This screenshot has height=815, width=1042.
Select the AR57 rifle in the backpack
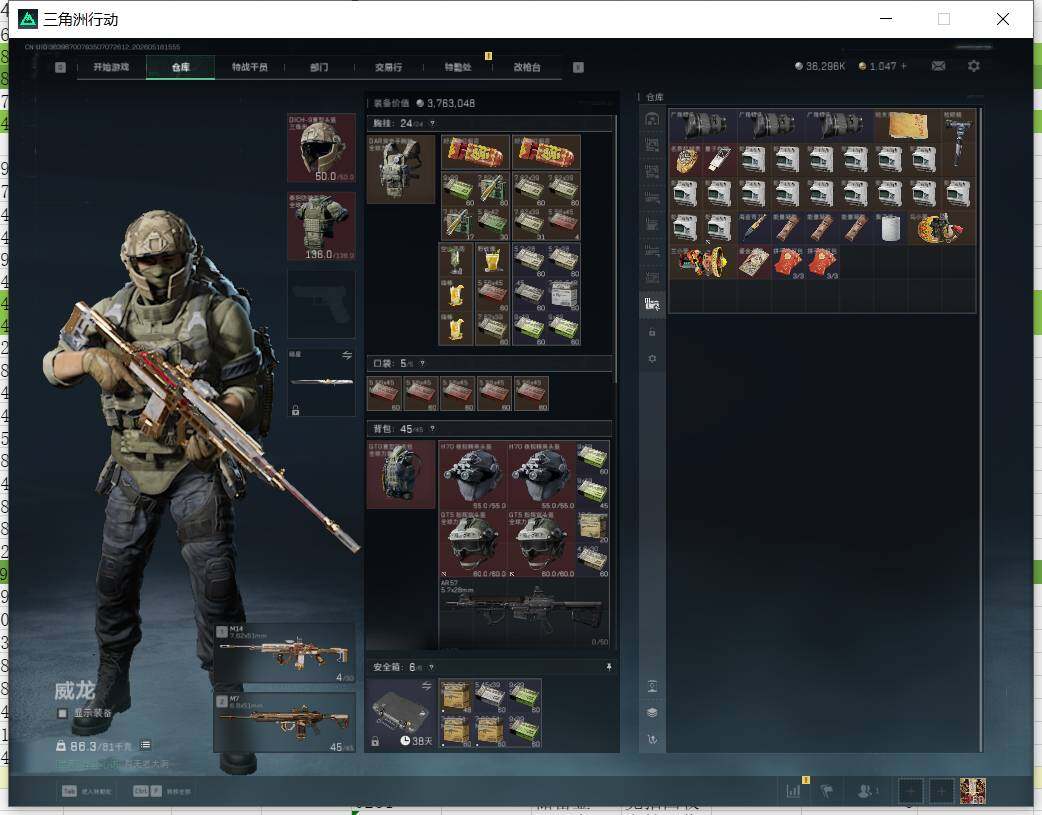click(x=524, y=613)
